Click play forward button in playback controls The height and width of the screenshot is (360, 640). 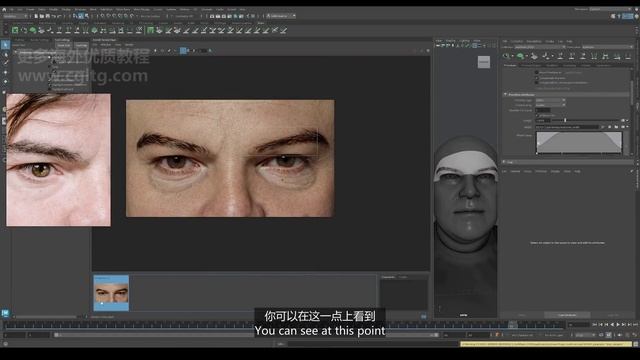(618, 324)
